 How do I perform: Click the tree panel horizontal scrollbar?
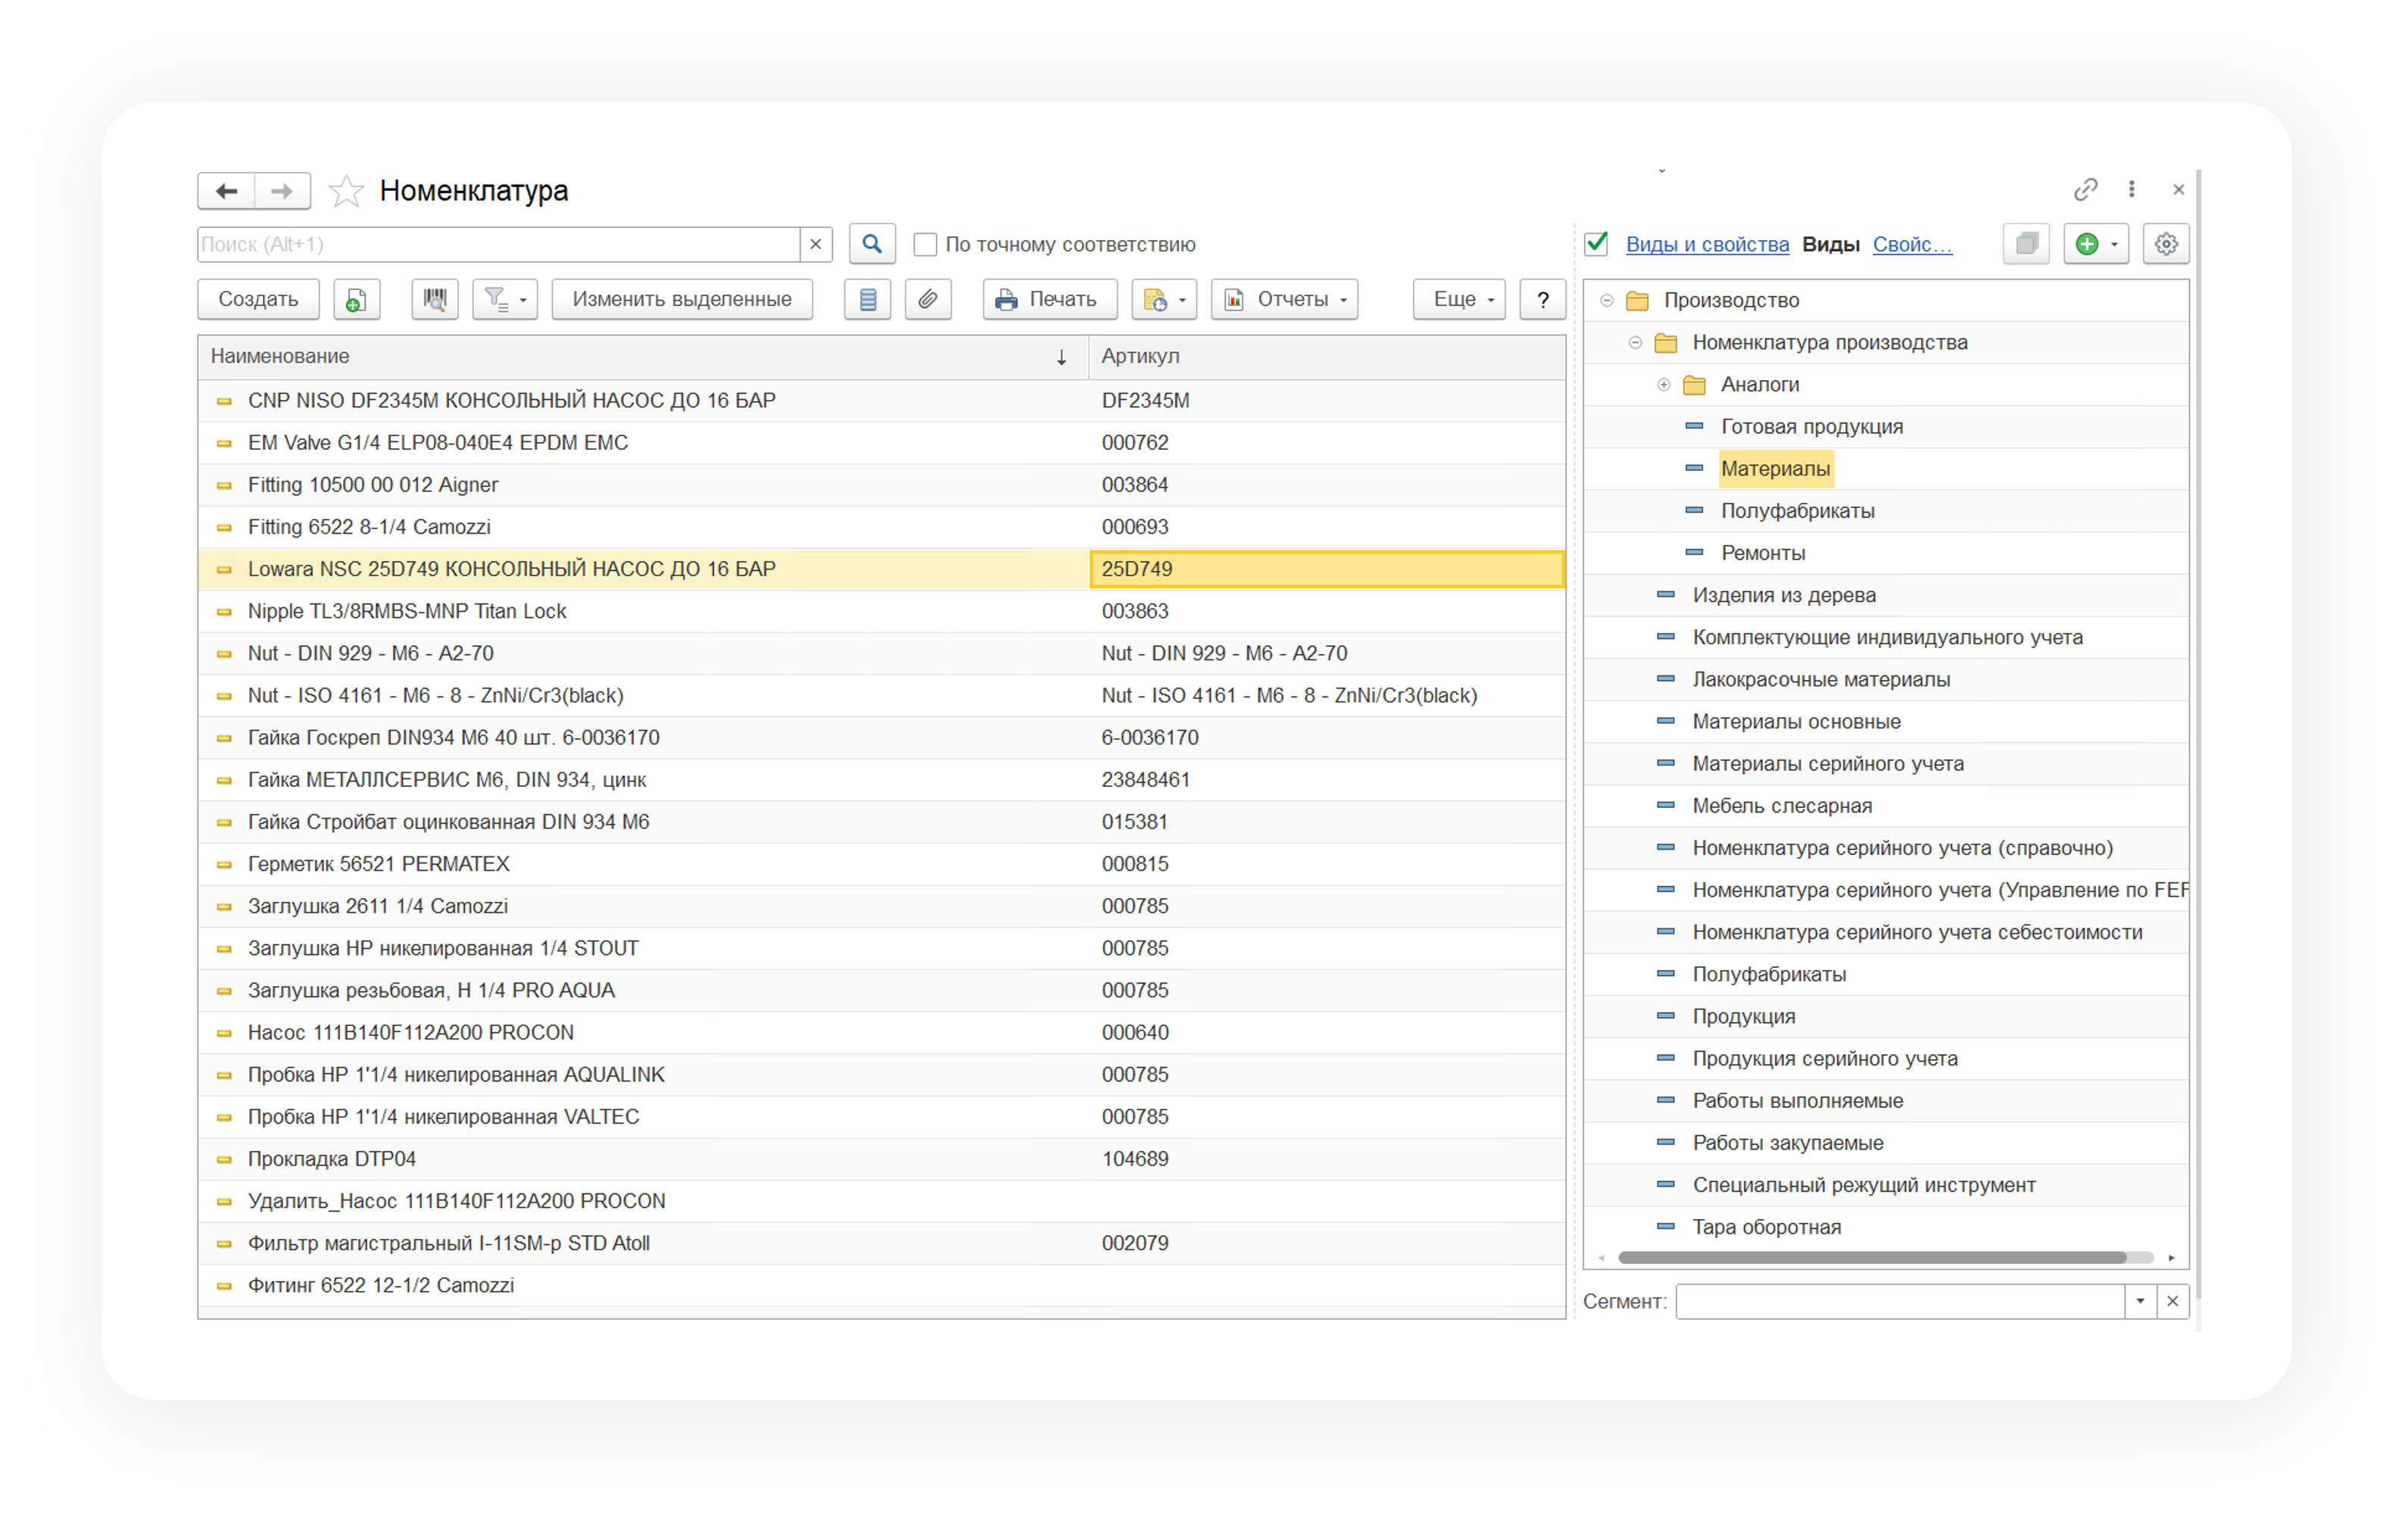(x=1870, y=1257)
